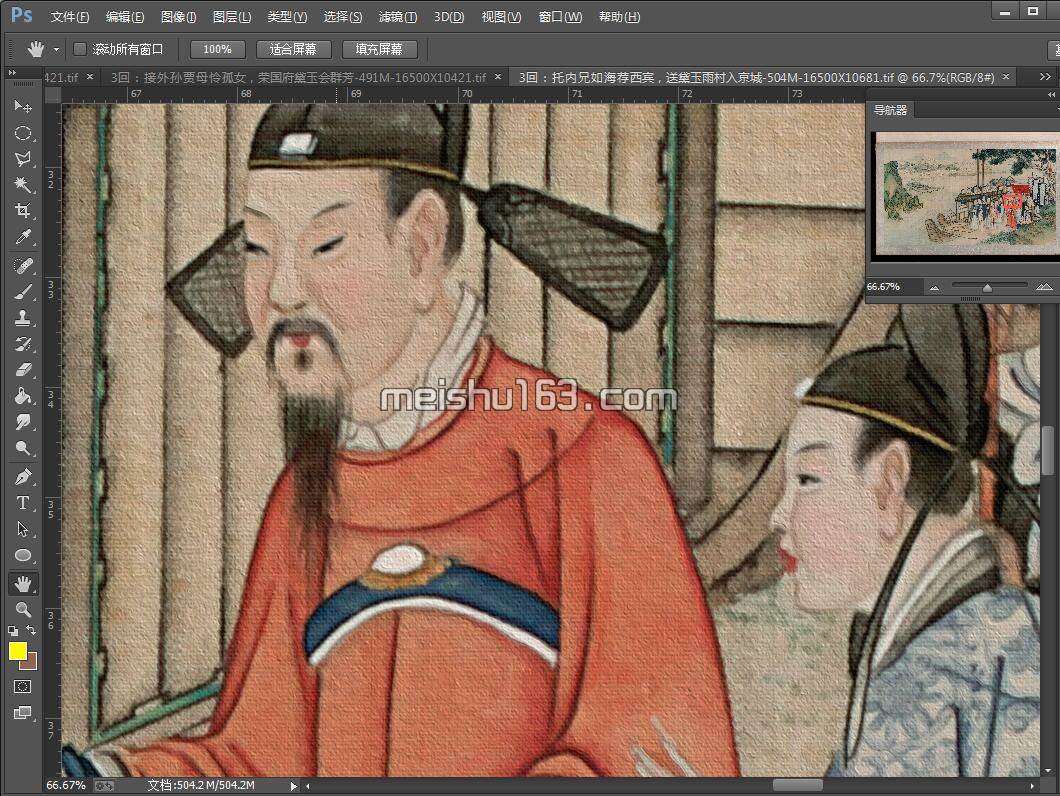
Task: Toggle Quick Mask mode
Action: coord(22,687)
